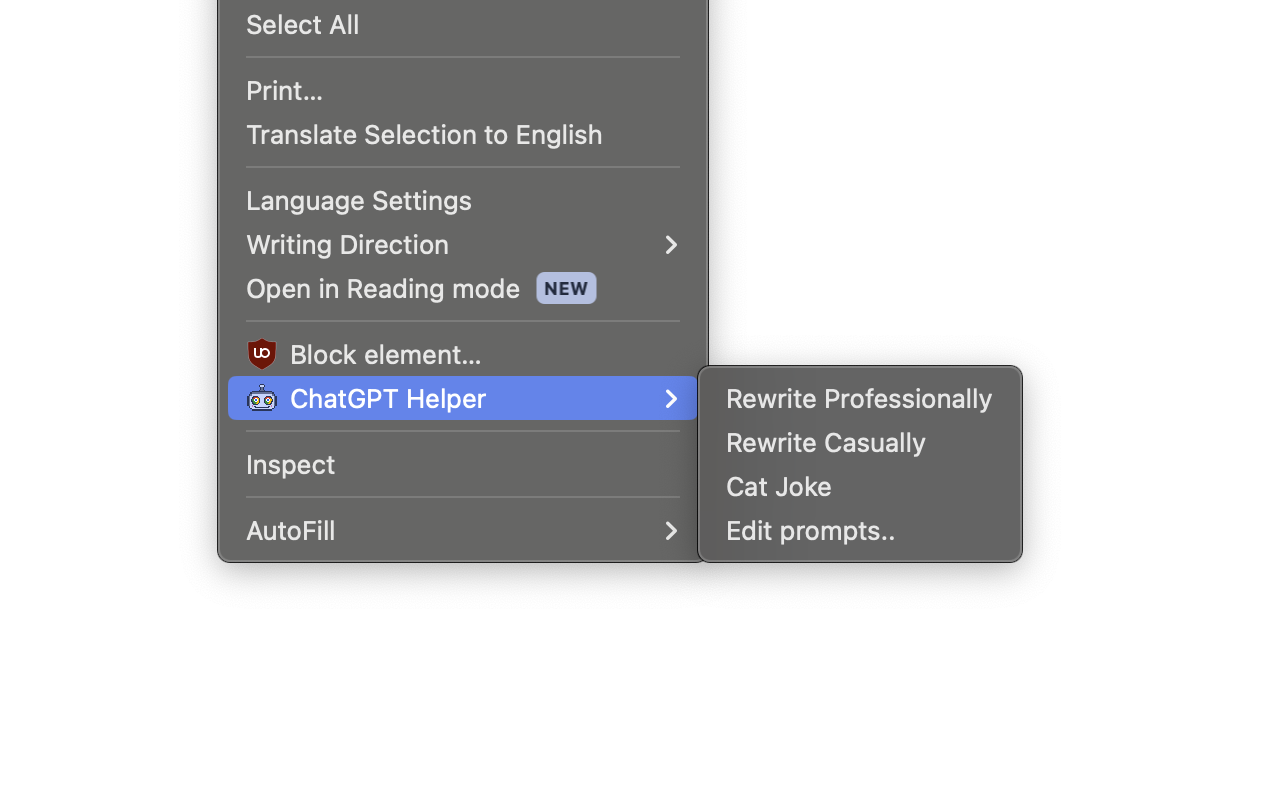Request a Cat Joke
This screenshot has height=800, width=1280.
(x=779, y=486)
